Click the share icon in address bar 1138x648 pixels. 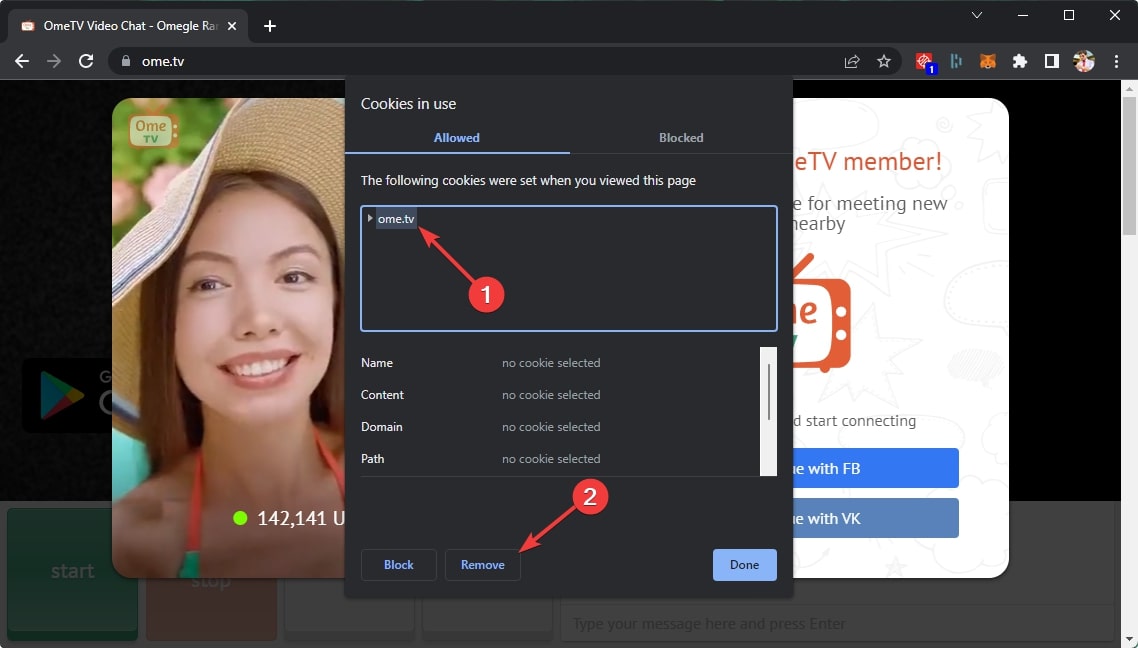coord(851,61)
